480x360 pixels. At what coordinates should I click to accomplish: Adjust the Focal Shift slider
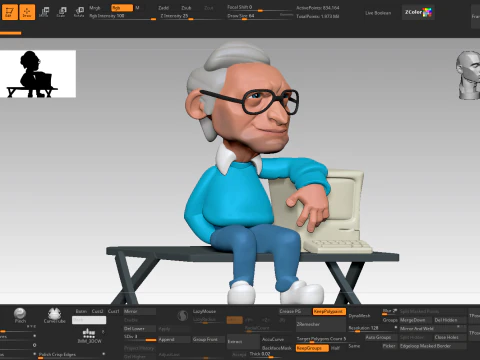pyautogui.click(x=259, y=8)
